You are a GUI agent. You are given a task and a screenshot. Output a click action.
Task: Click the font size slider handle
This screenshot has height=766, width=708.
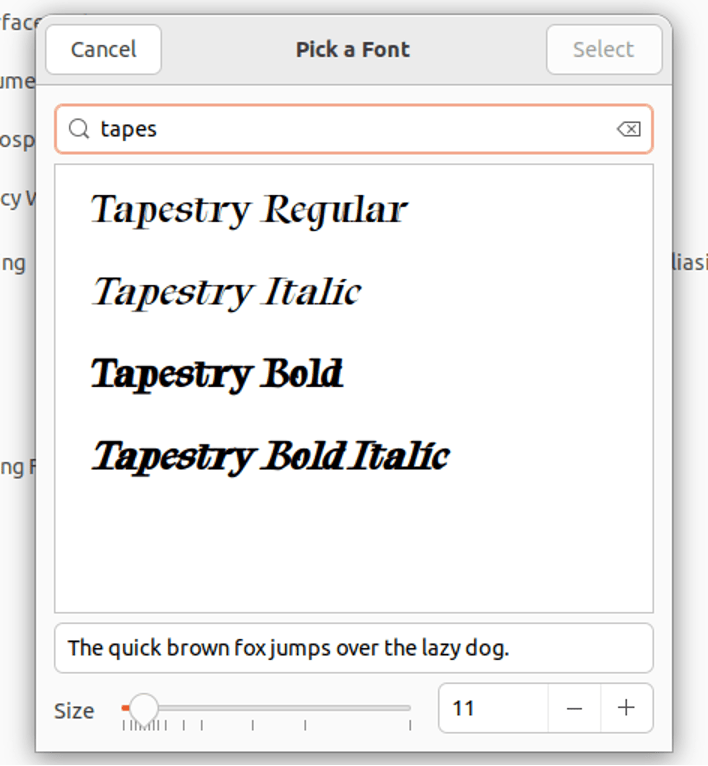click(144, 707)
